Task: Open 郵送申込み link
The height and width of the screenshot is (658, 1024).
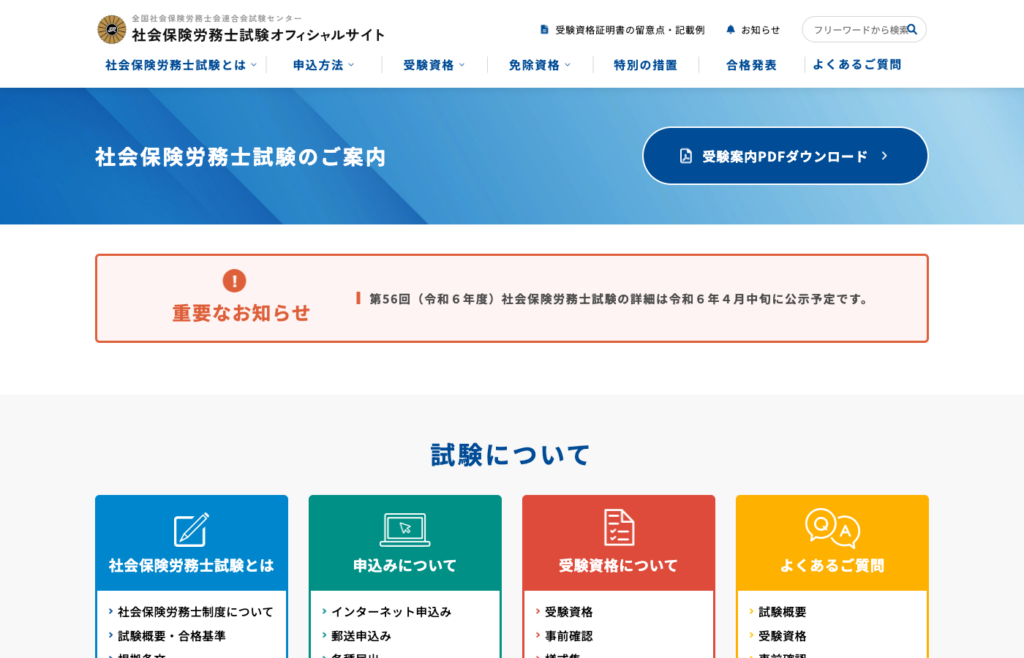Action: pos(361,636)
